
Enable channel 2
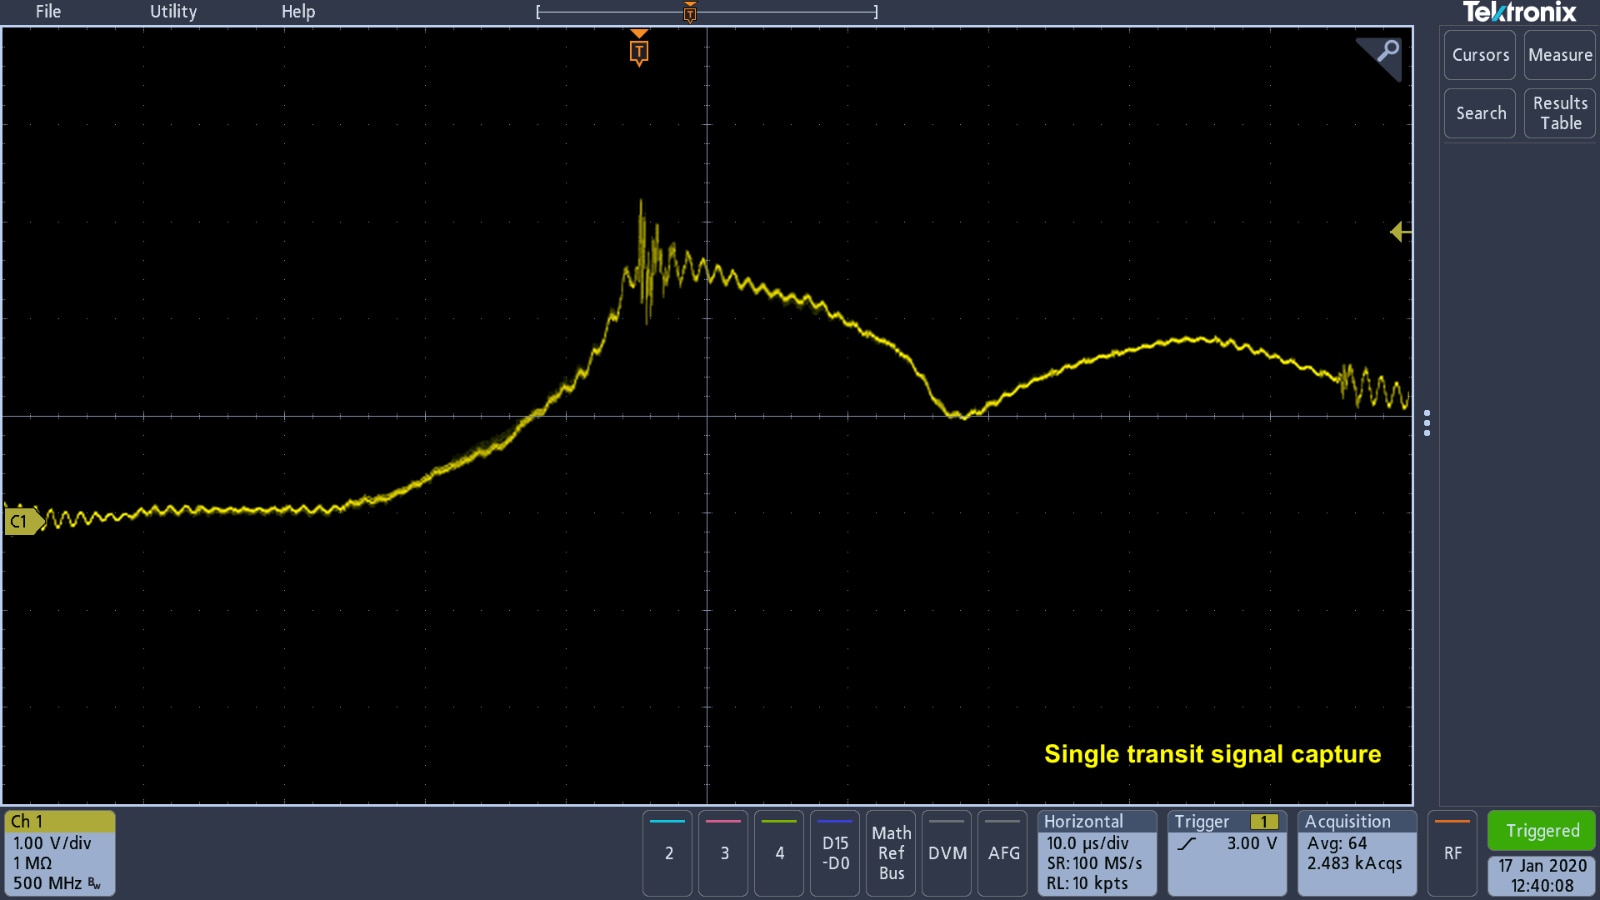(669, 853)
